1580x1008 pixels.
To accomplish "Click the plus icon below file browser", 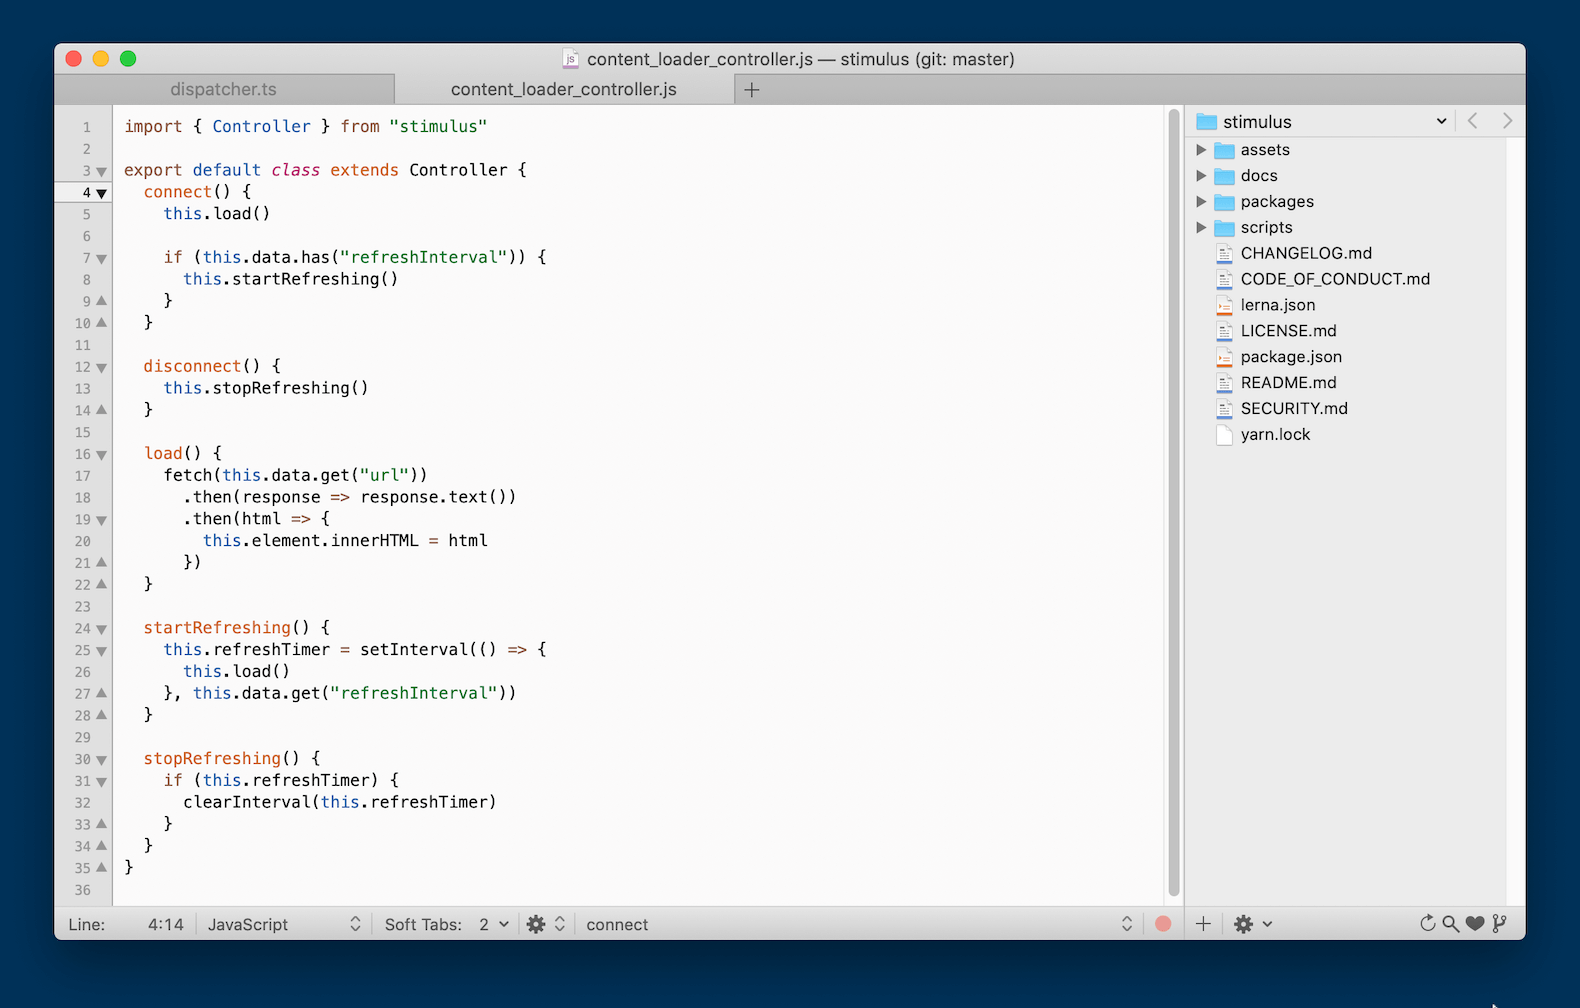I will [1203, 924].
